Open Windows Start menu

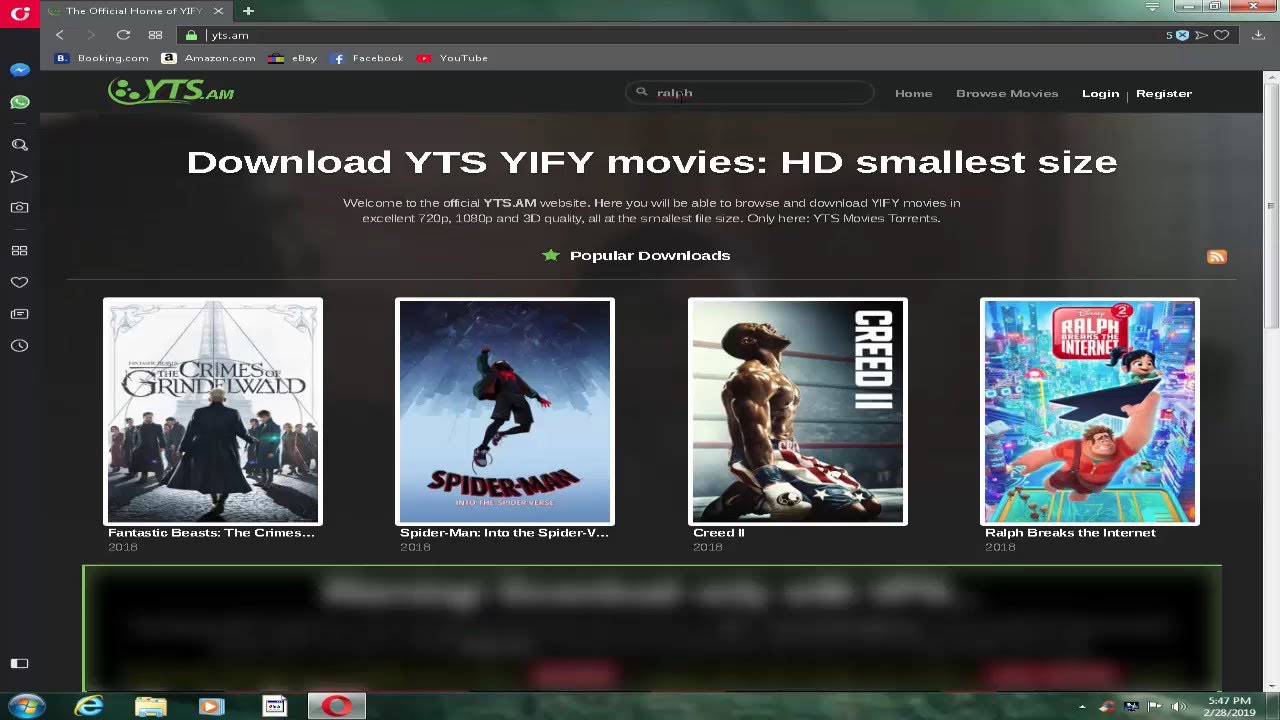tap(26, 706)
